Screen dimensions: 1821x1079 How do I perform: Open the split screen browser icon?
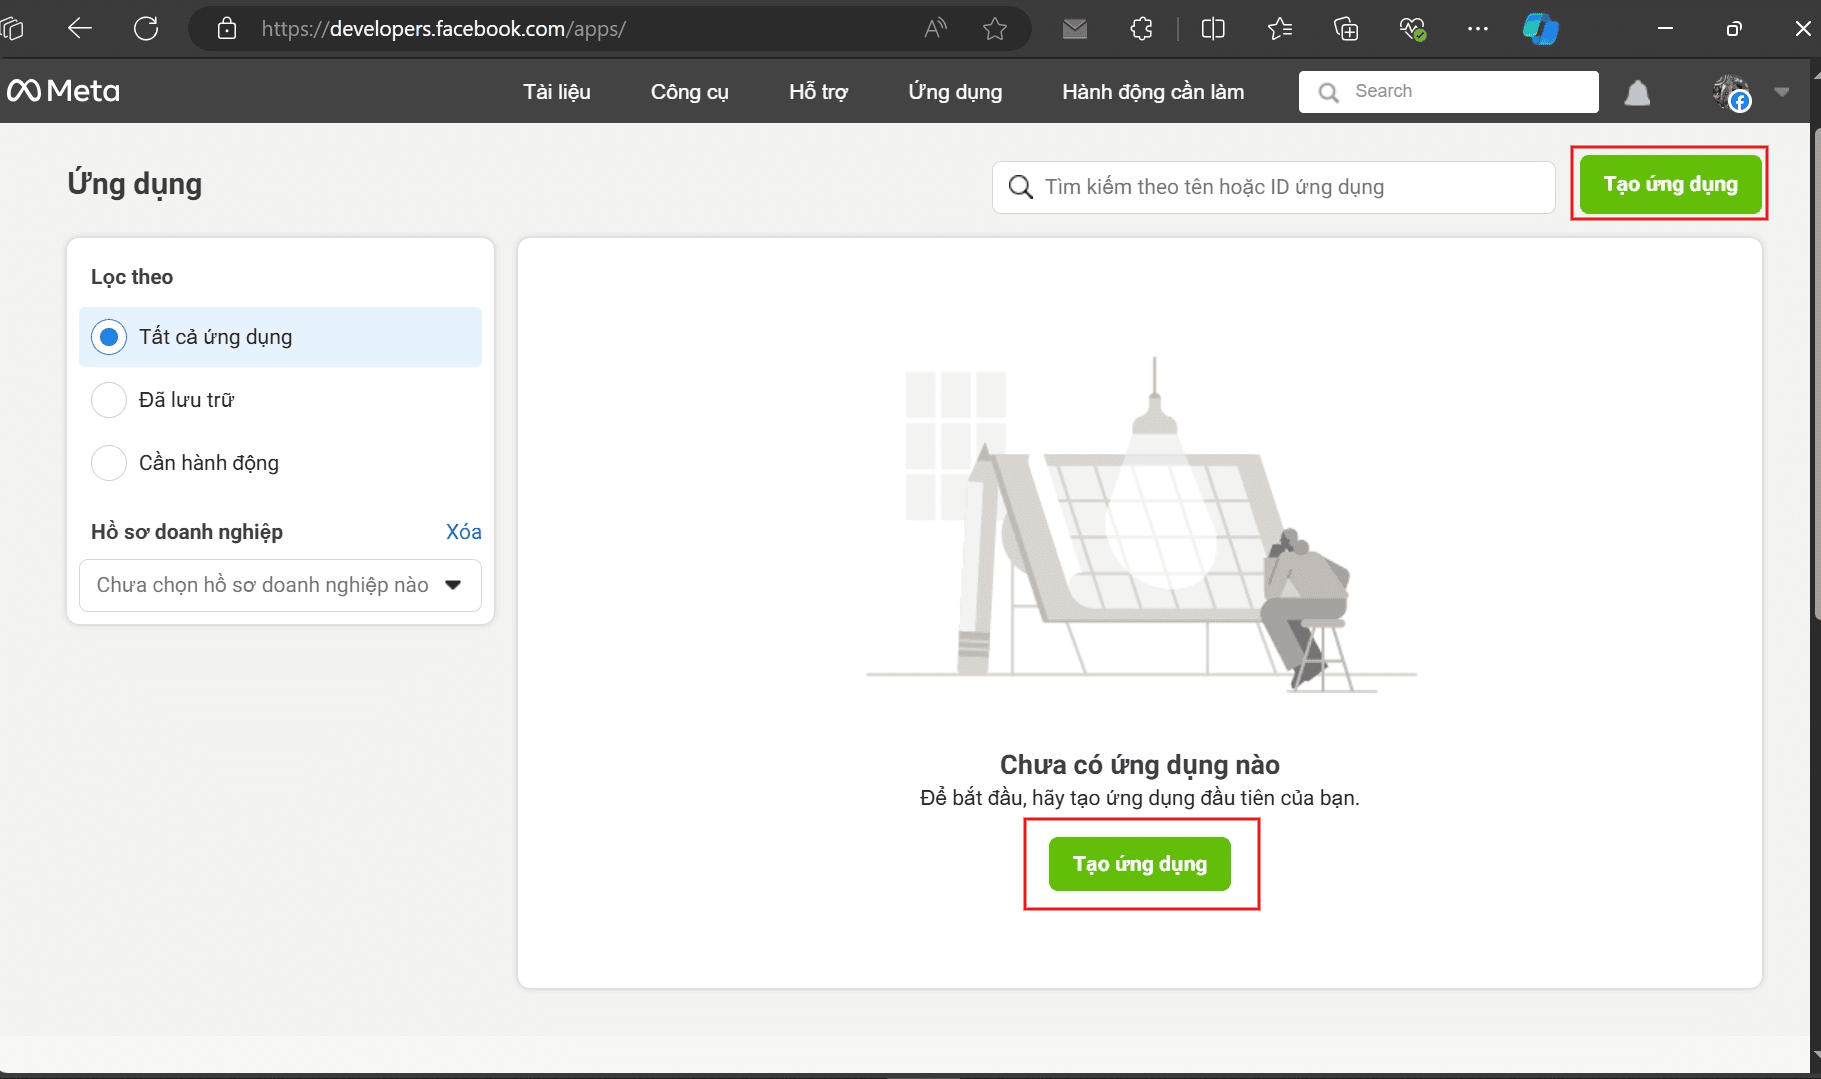(1213, 28)
